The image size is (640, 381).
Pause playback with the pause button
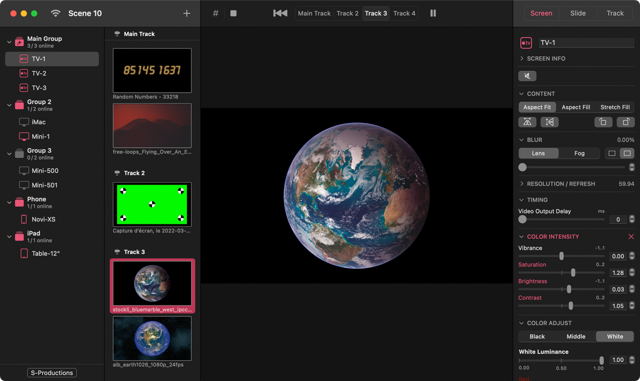coord(433,13)
